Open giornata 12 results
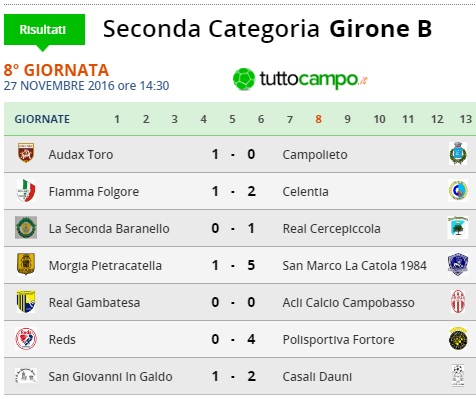Image resolution: width=476 pixels, height=399 pixels. [437, 119]
